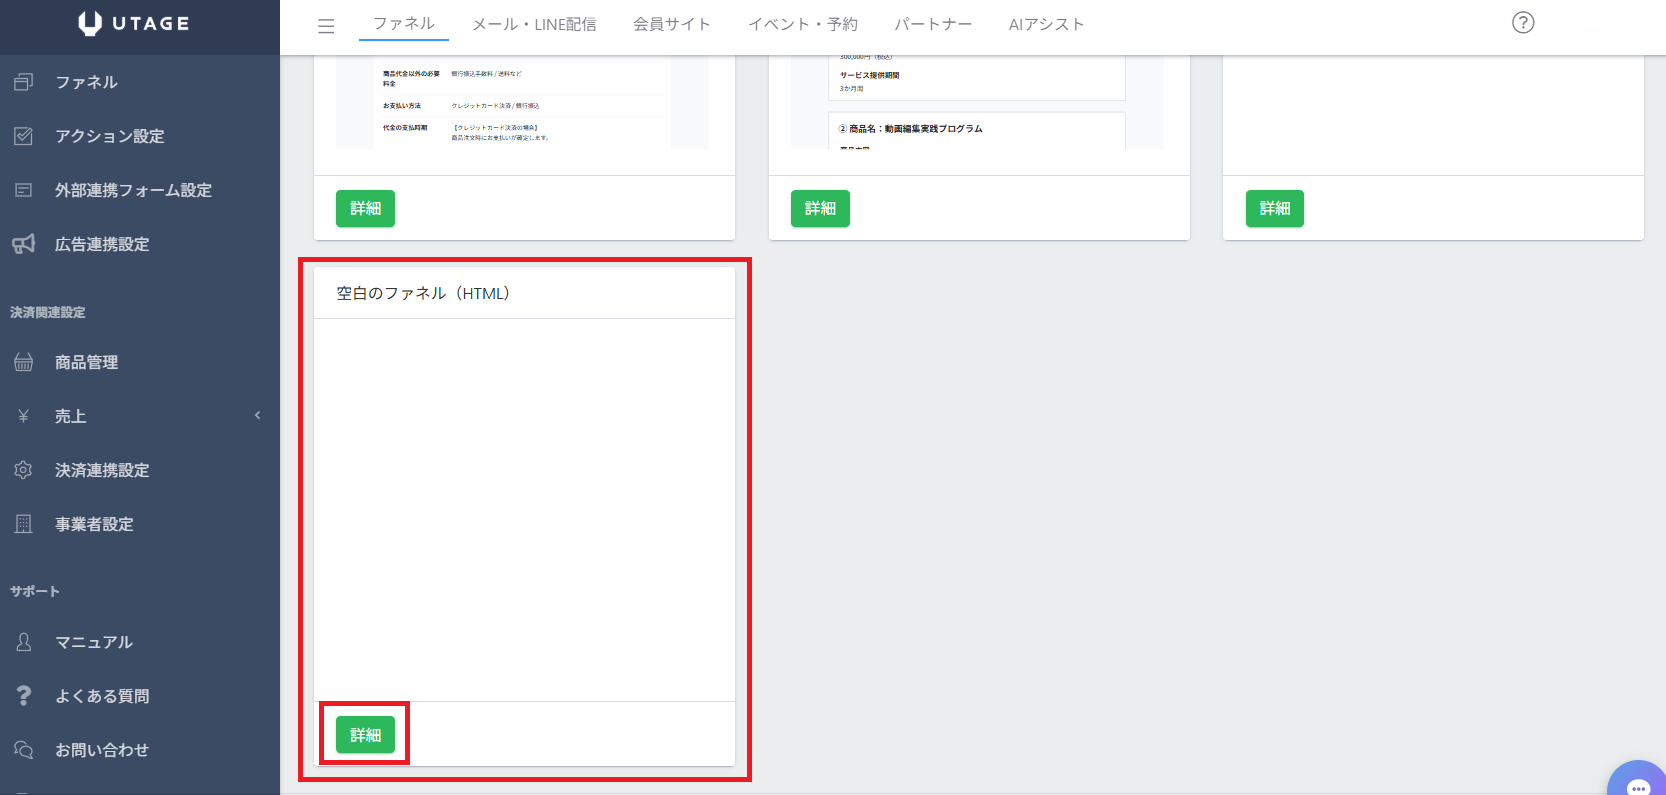The image size is (1666, 795).
Task: Open the 会員サイト tab
Action: pos(671,24)
